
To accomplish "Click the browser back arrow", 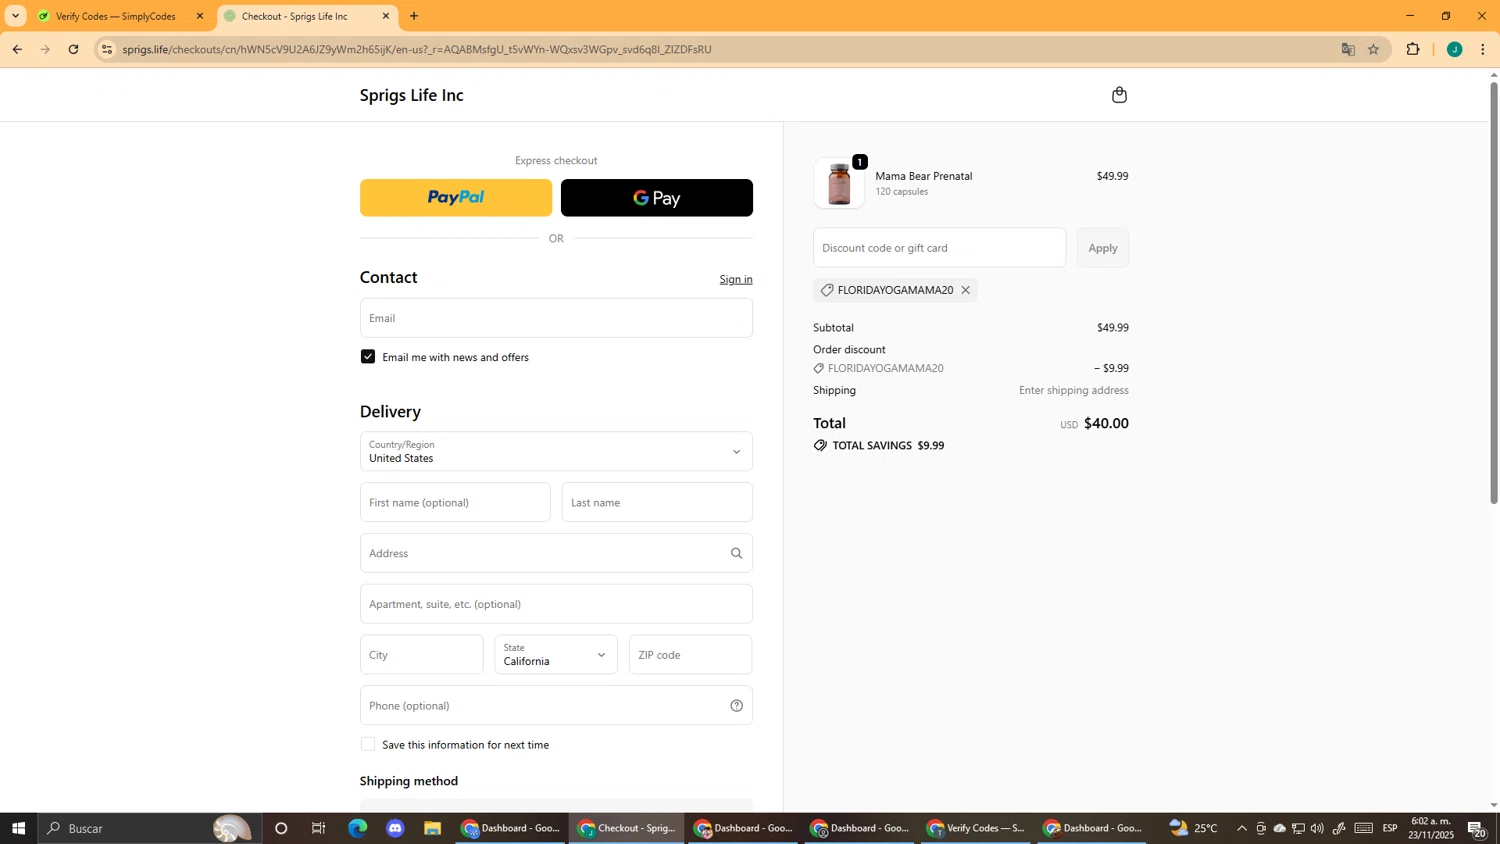I will [x=17, y=49].
